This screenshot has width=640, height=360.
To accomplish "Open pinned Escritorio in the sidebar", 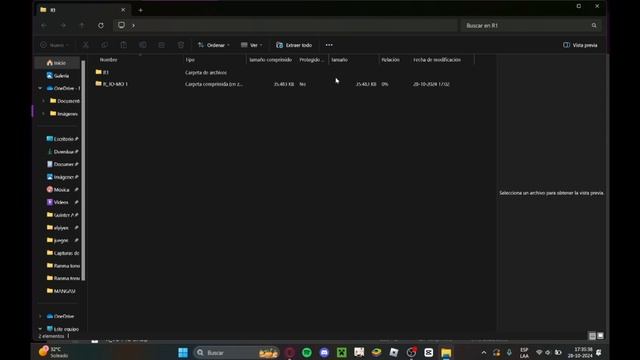I will pyautogui.click(x=62, y=139).
